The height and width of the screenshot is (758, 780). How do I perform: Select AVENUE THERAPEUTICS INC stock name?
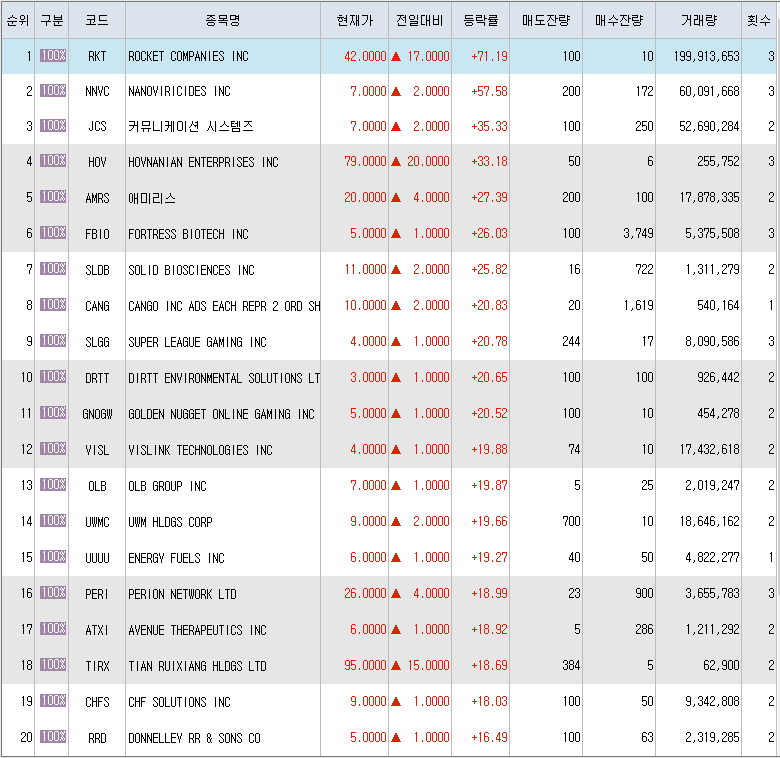(x=197, y=630)
